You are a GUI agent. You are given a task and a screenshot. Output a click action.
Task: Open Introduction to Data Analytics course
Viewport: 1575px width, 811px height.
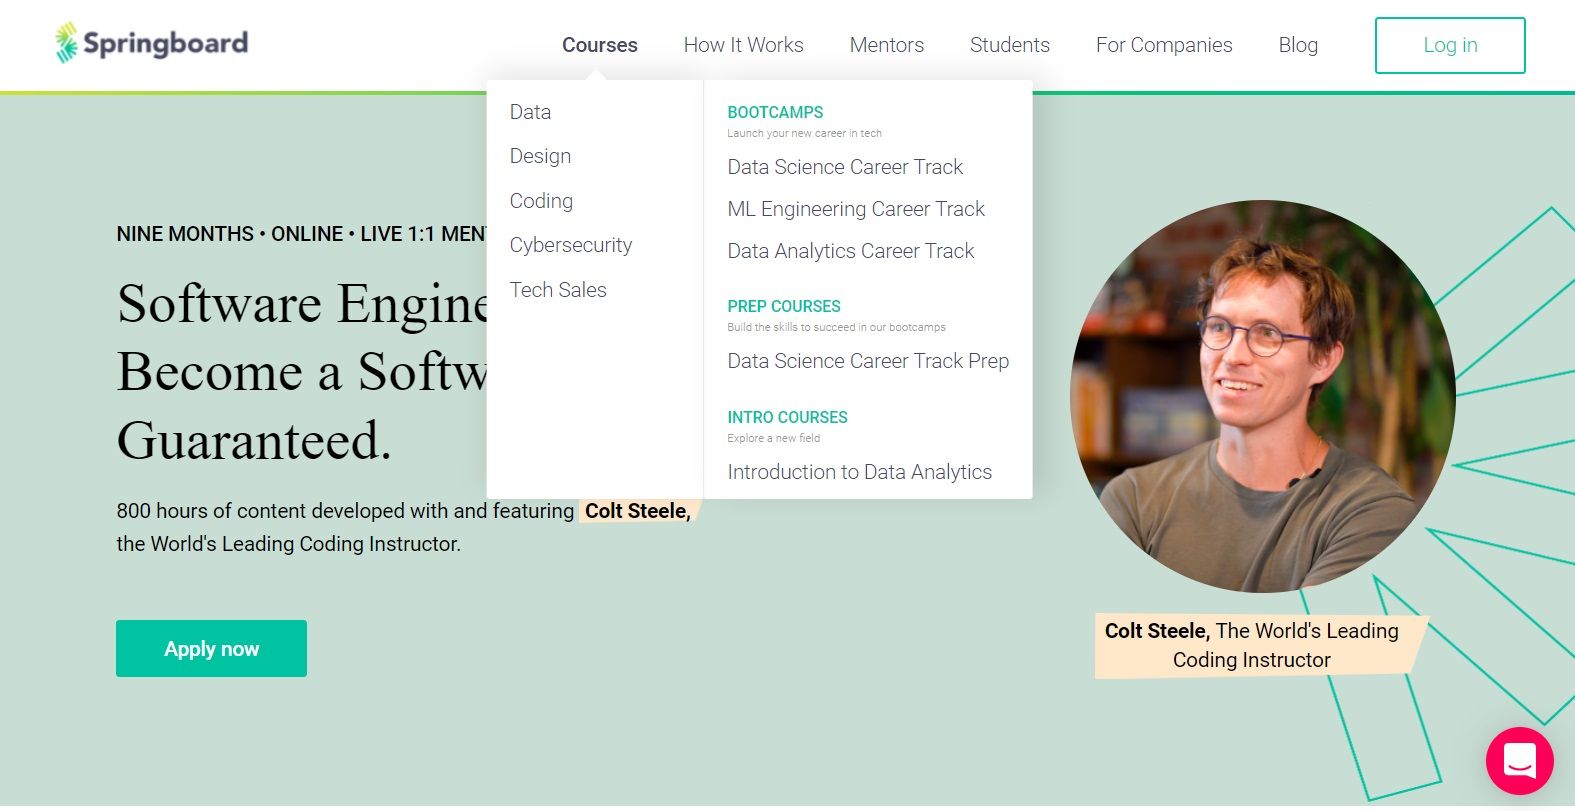pyautogui.click(x=859, y=472)
